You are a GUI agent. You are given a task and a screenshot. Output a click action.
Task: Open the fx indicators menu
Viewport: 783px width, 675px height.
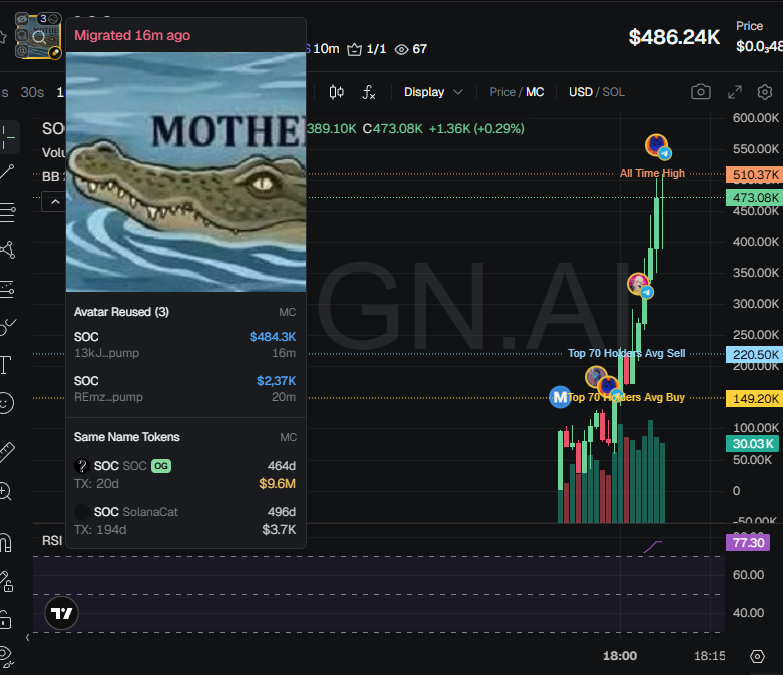point(369,92)
